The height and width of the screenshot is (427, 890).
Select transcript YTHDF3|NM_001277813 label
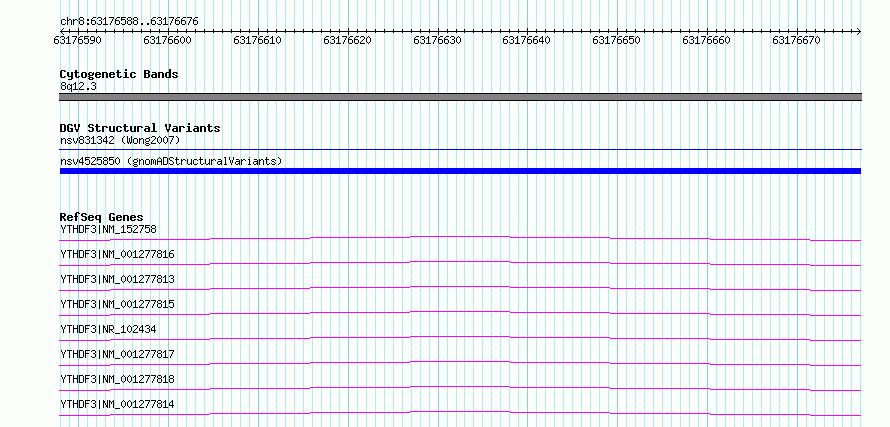[x=117, y=279]
